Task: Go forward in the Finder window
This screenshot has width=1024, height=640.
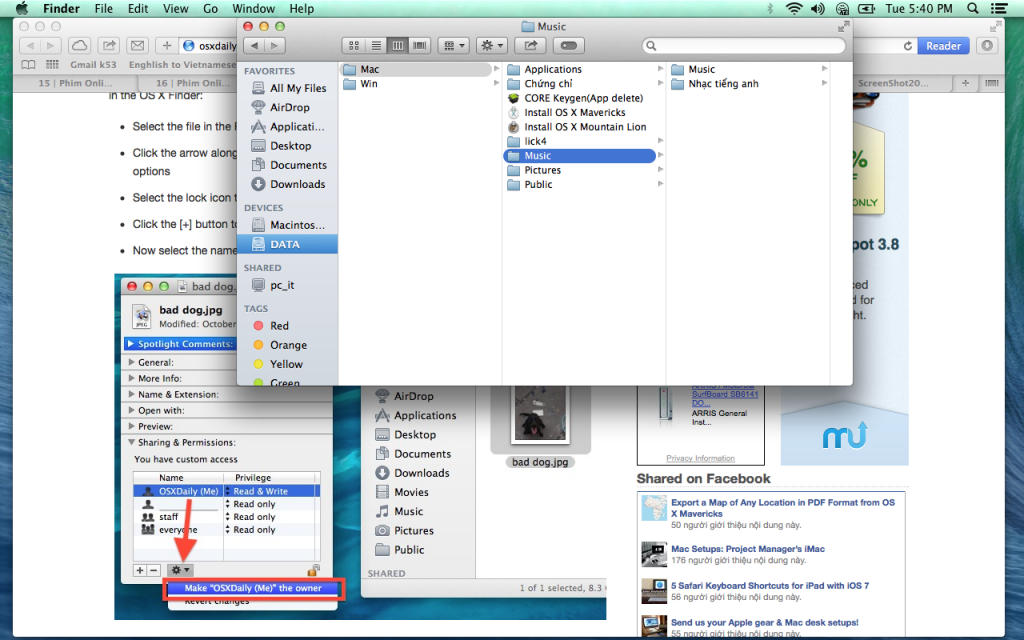Action: tap(275, 46)
